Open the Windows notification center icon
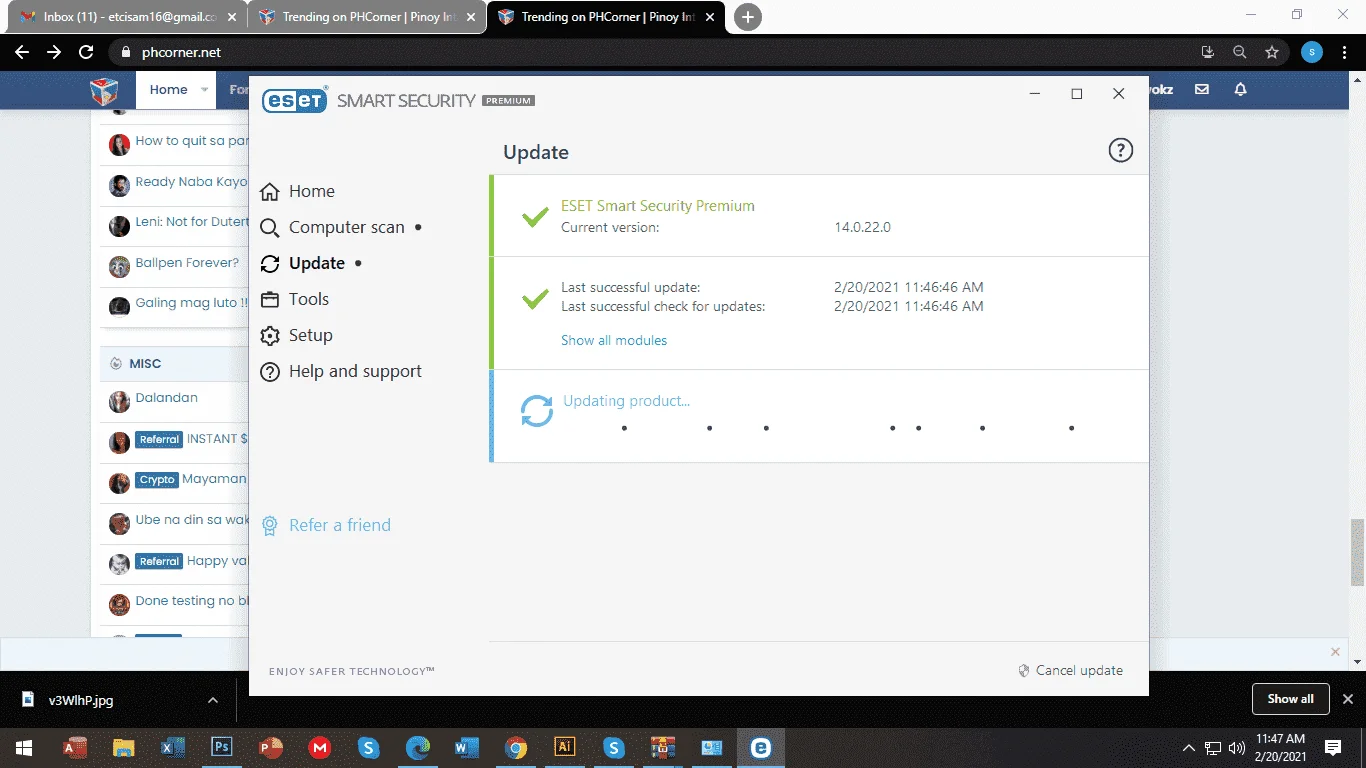The image size is (1366, 768). pyautogui.click(x=1333, y=747)
